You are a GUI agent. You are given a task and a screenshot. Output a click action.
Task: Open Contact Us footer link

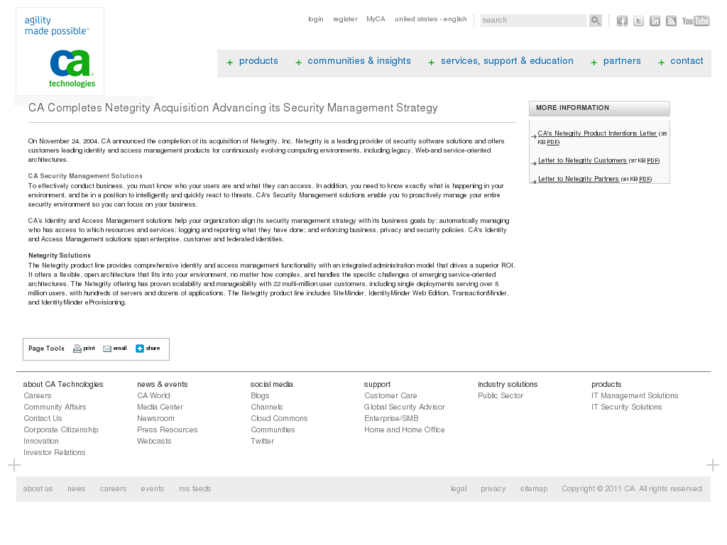pos(43,418)
